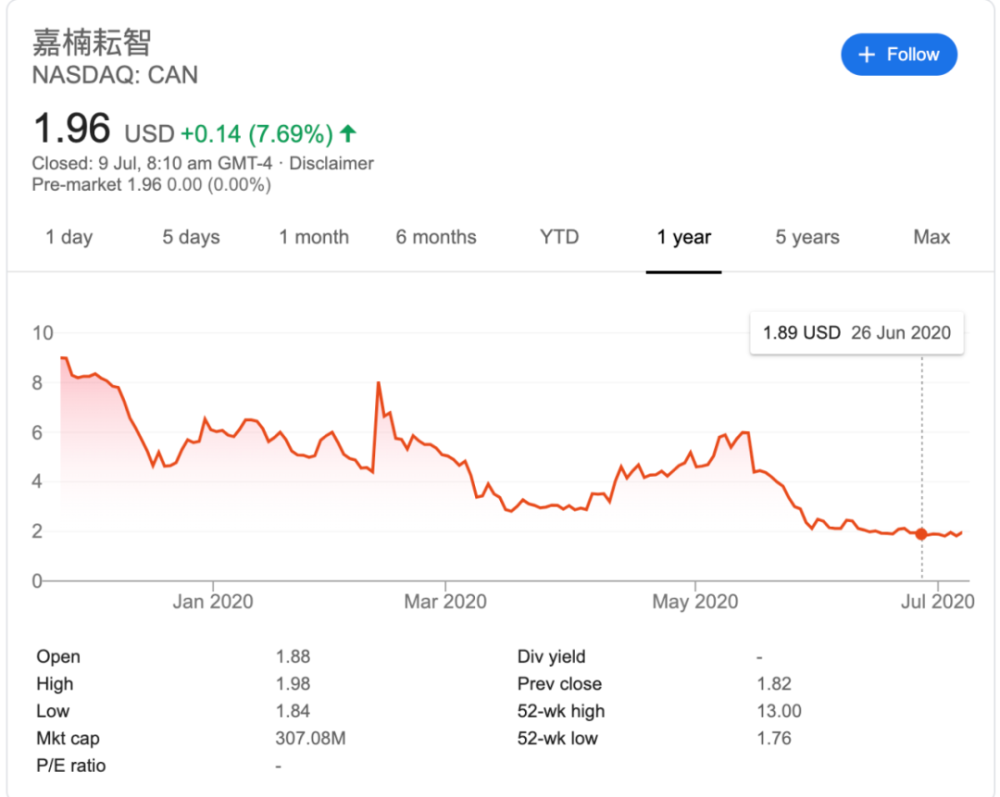Click the Mkt cap value 307.08M
Screen dimensions: 1000x797
coord(311,738)
